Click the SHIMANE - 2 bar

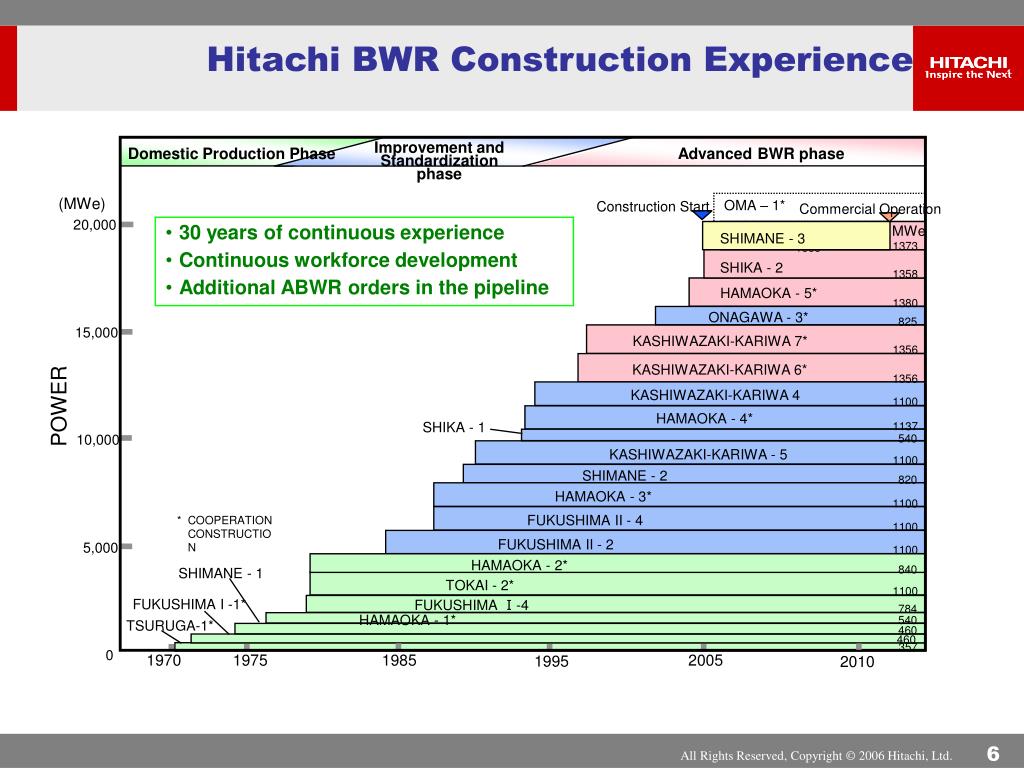coord(694,474)
